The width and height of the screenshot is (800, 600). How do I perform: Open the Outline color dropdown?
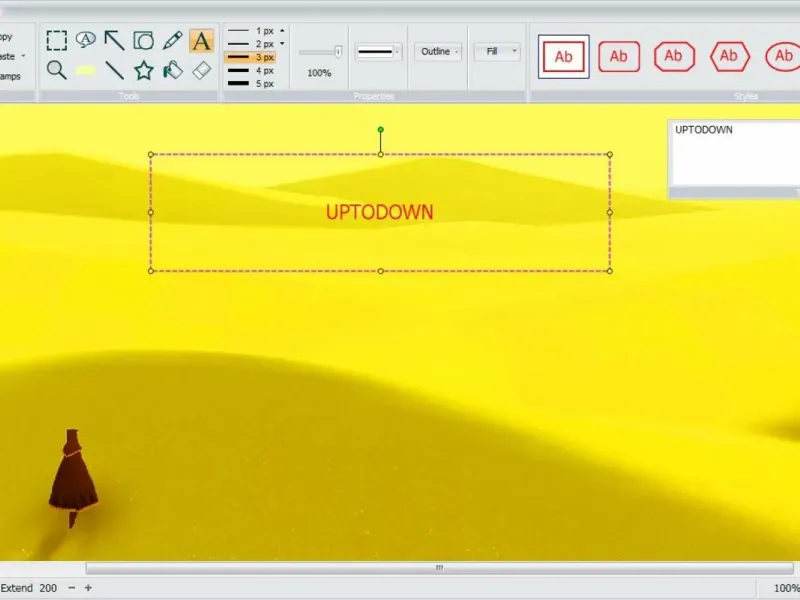click(438, 52)
